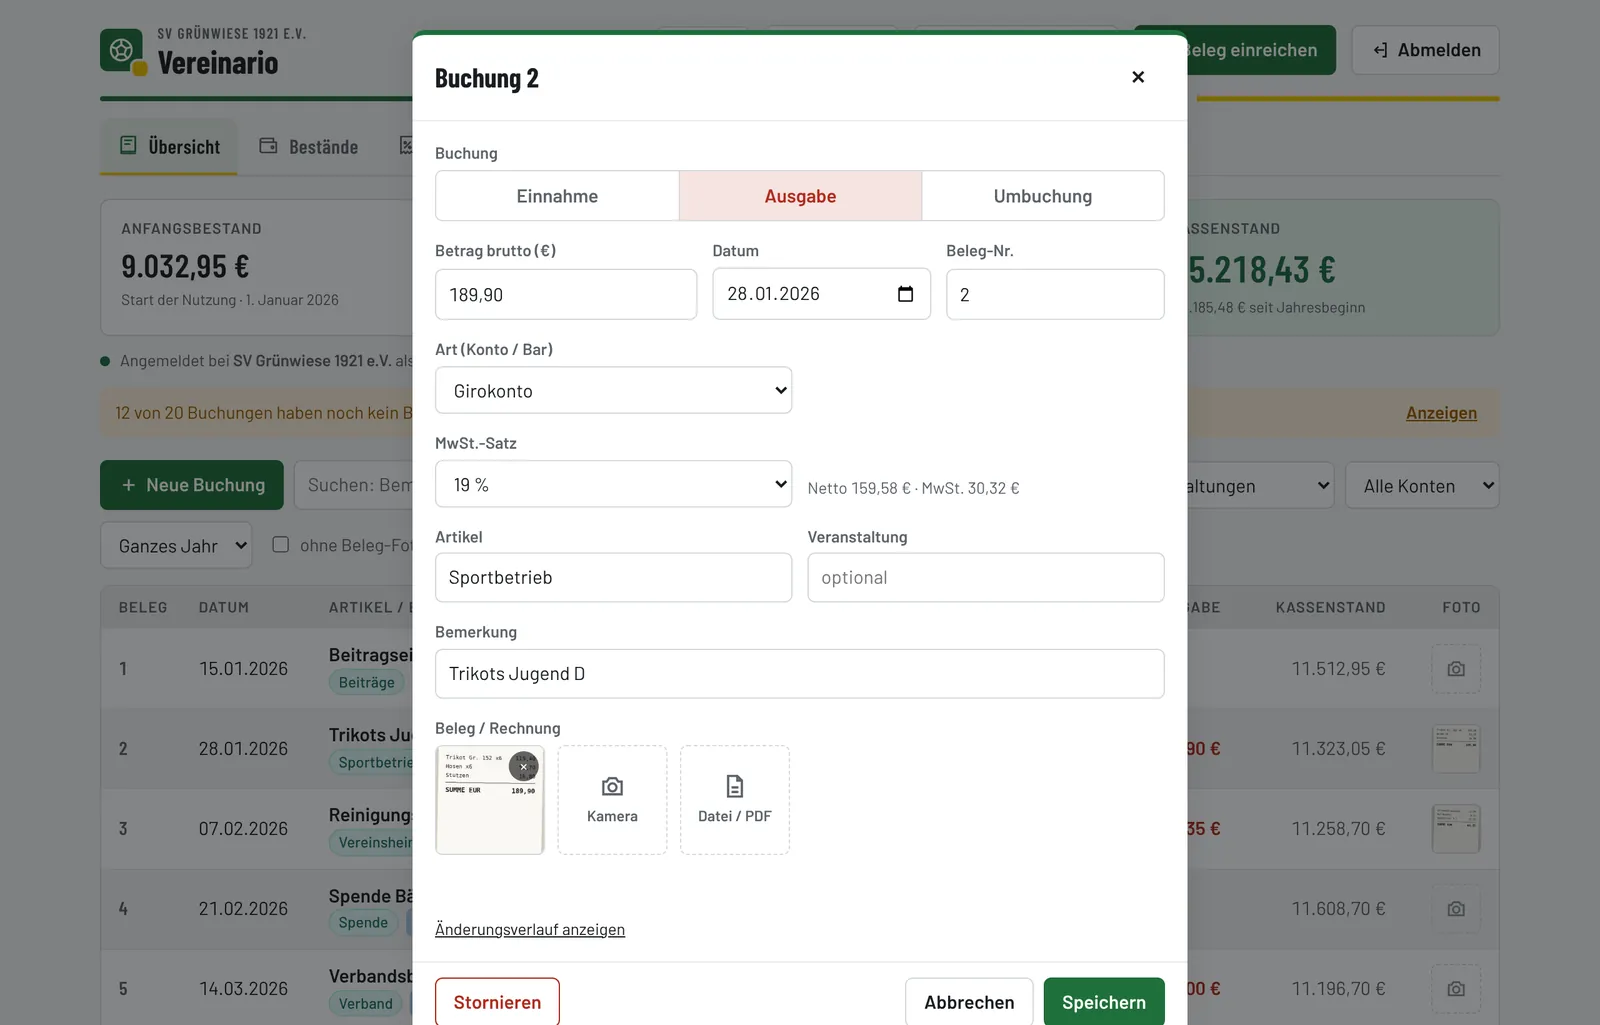
Task: Click the Anzeigen link in warning banner
Action: click(1441, 413)
